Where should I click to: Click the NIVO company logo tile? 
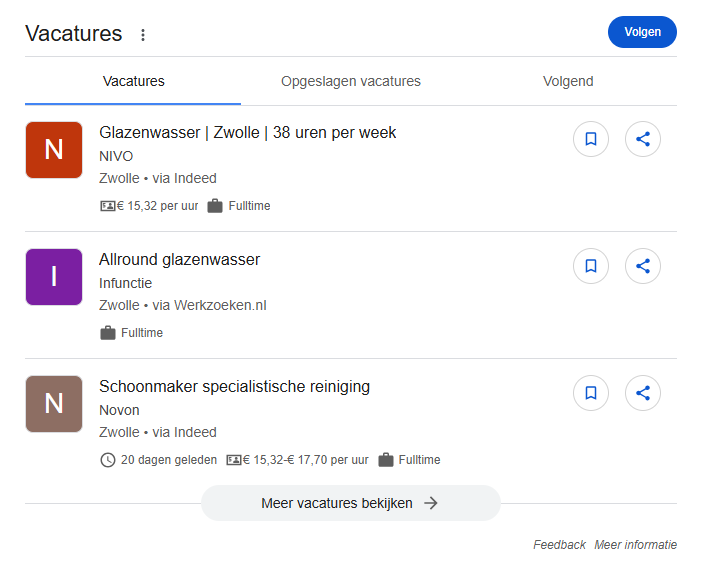tap(54, 150)
